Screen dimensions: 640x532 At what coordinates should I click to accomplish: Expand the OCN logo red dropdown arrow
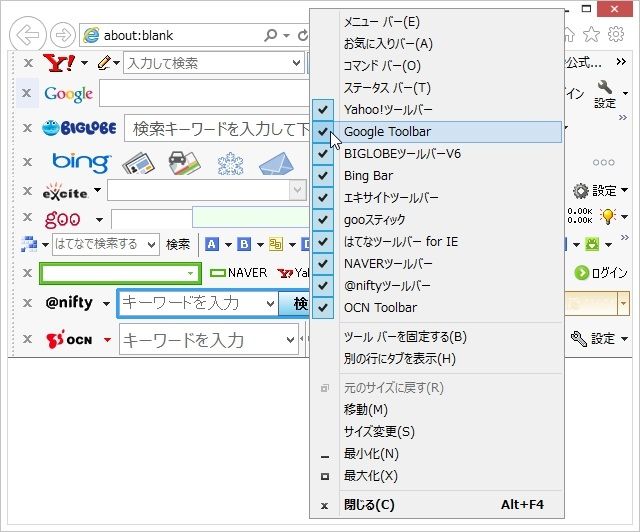107,339
